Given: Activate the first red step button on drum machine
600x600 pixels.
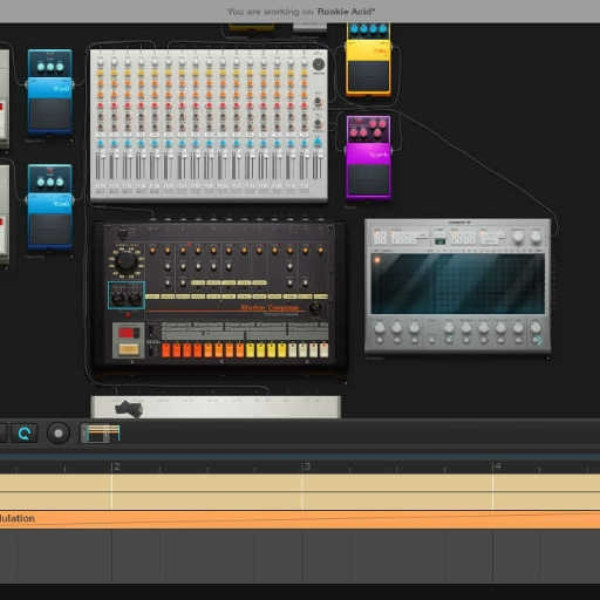Looking at the screenshot, I should [166, 350].
